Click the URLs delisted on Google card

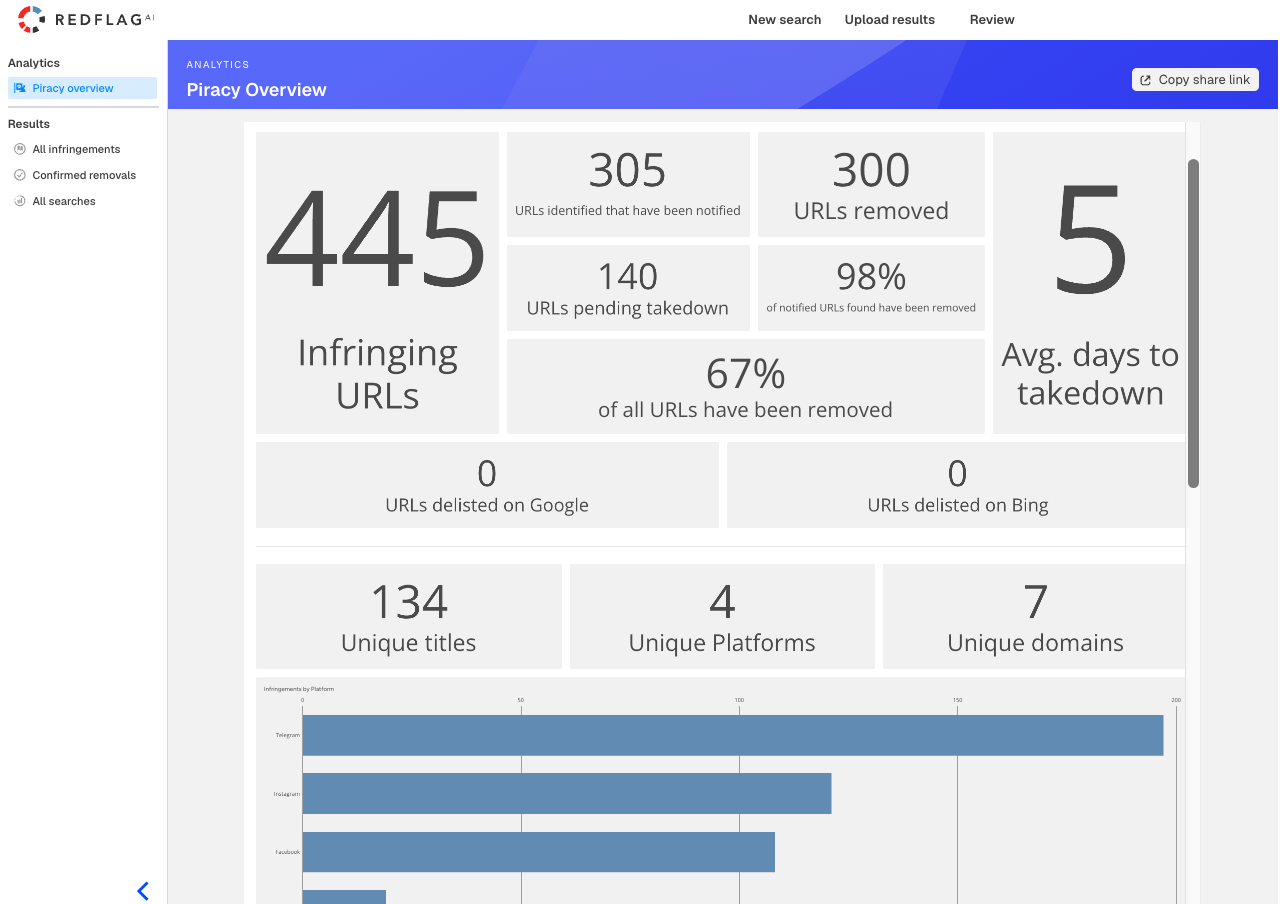tap(487, 485)
